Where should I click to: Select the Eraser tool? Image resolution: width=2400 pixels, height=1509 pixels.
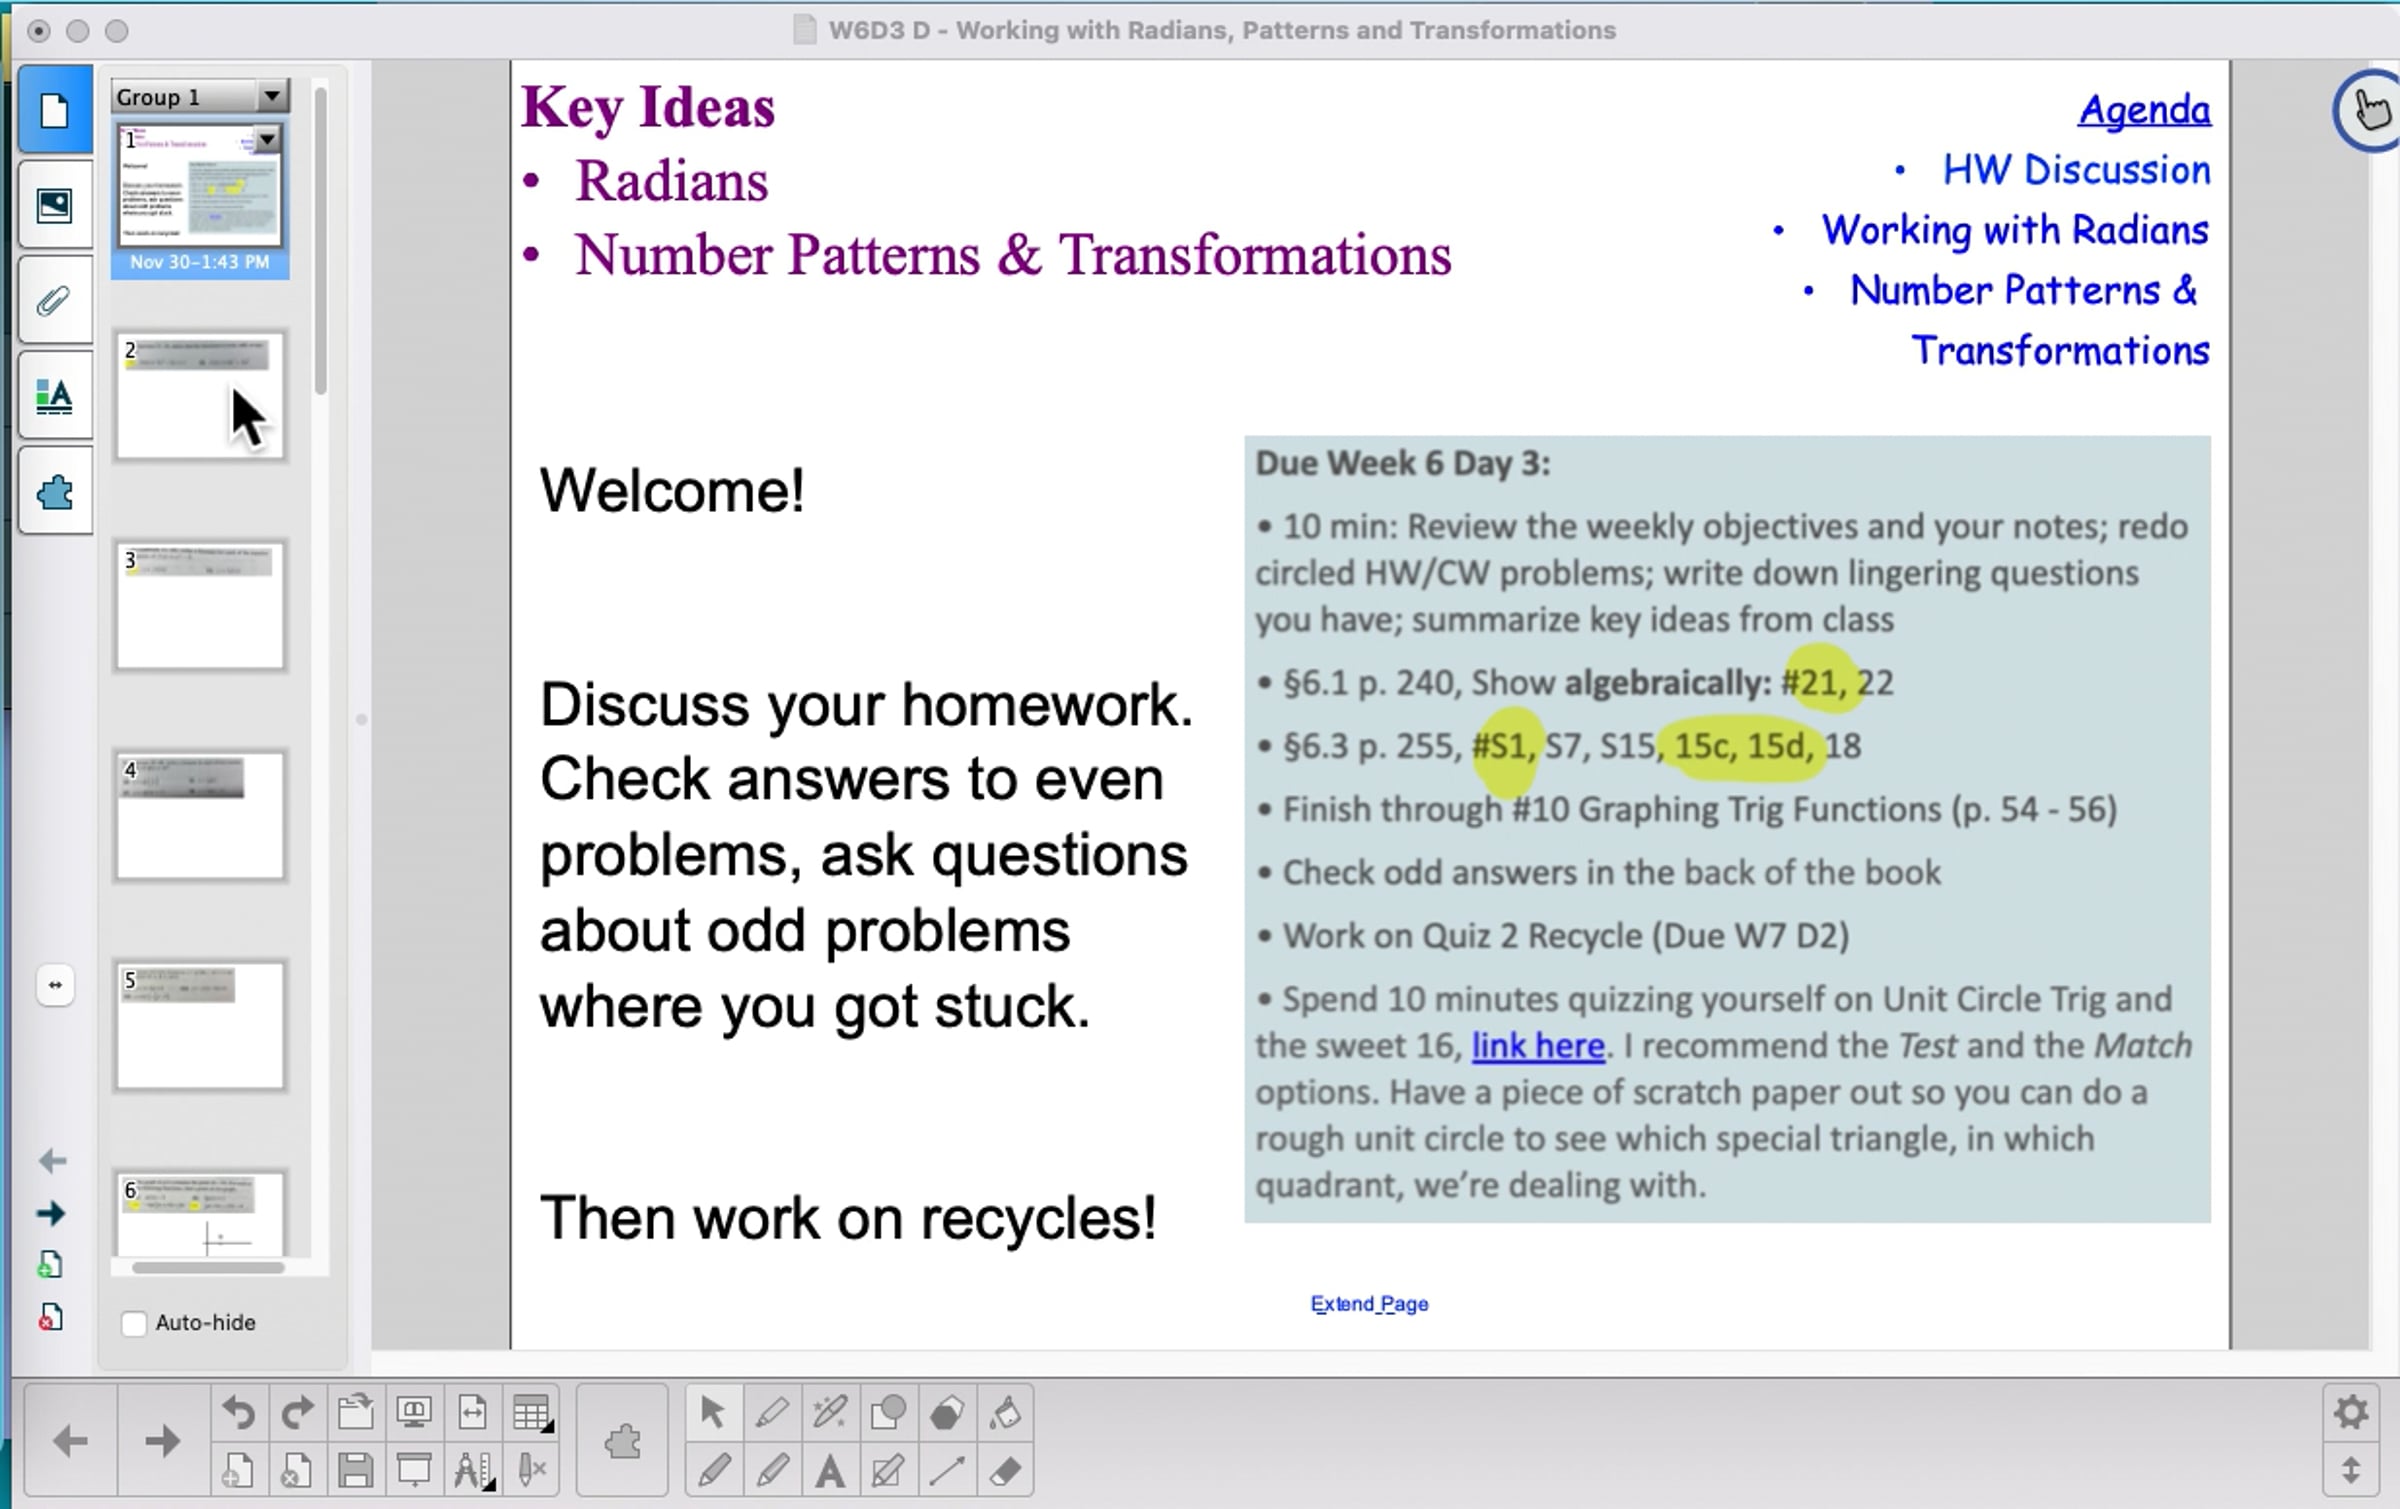click(x=1005, y=1470)
